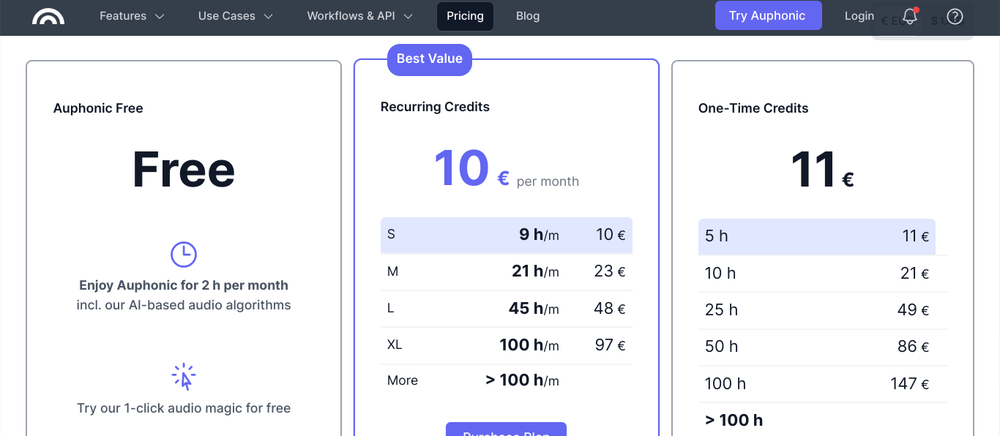
Task: Click the 1-click magic cursor icon
Action: [x=184, y=376]
